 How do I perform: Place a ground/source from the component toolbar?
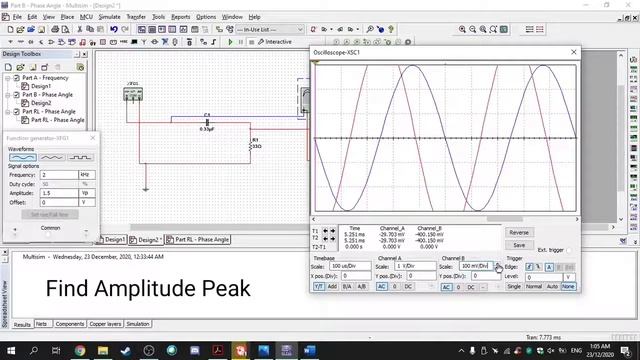[x=10, y=42]
